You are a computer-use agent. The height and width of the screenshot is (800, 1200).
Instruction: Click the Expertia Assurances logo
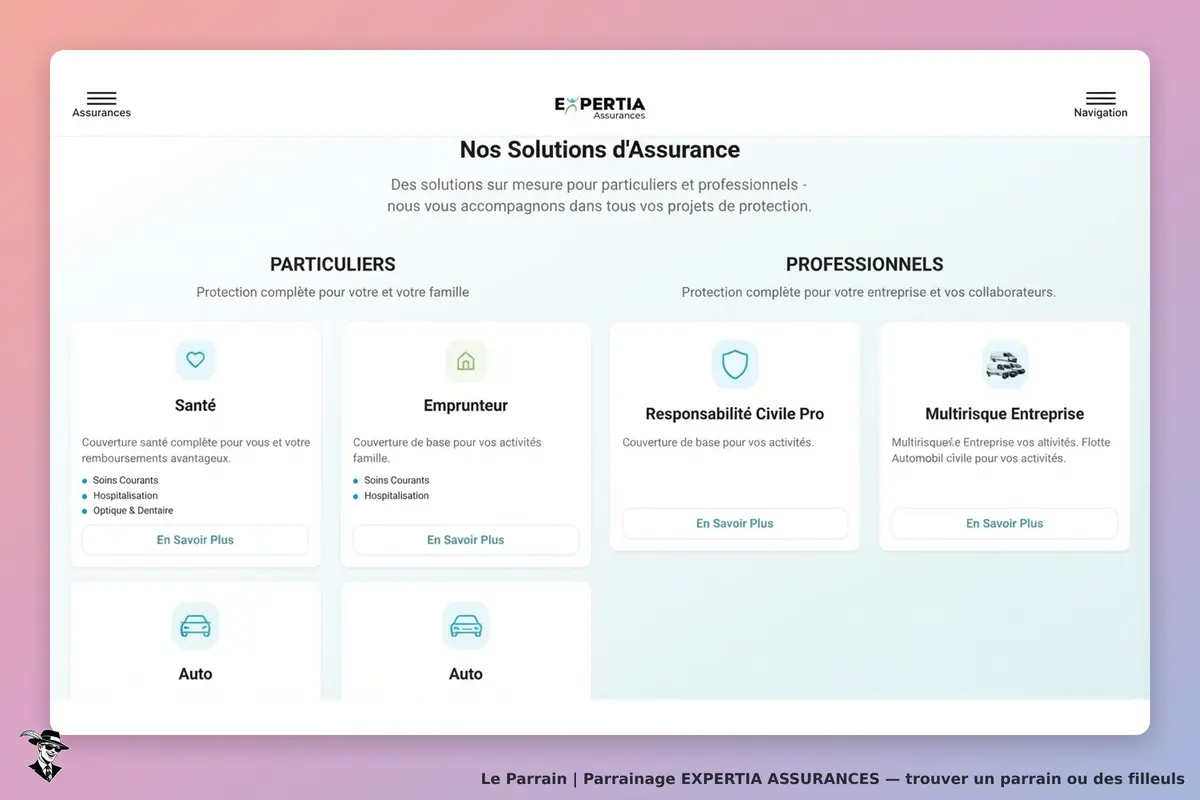[600, 107]
